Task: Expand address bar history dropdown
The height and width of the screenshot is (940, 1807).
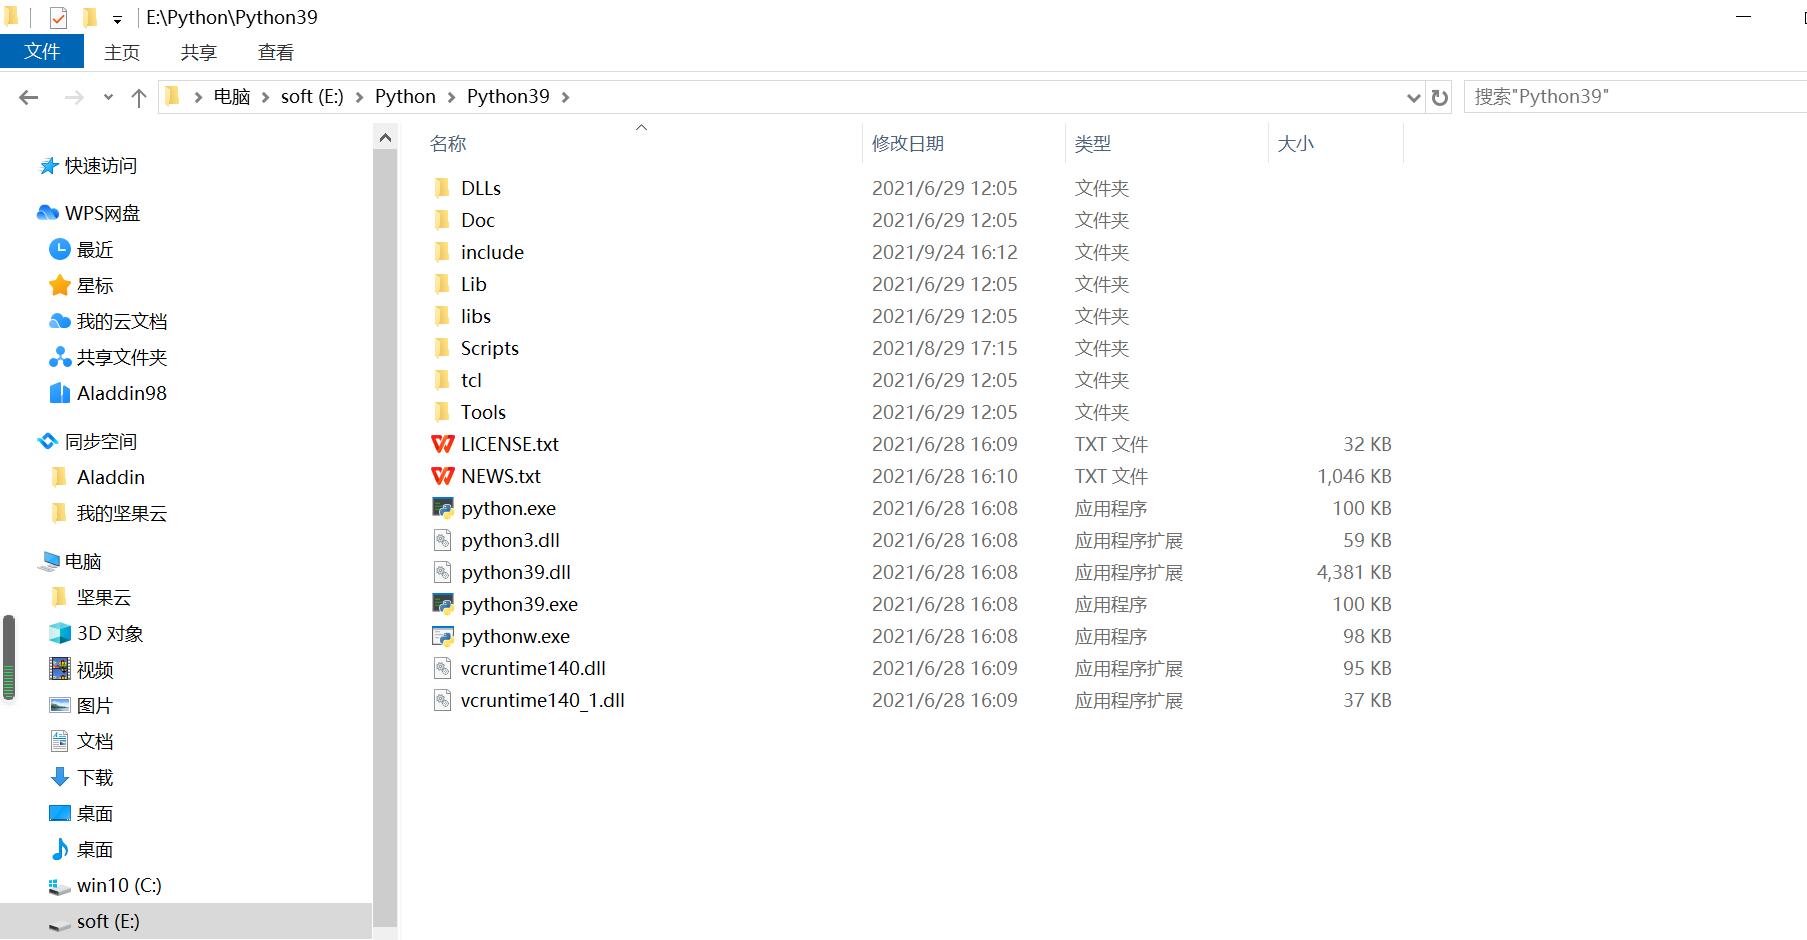Action: pos(1413,97)
